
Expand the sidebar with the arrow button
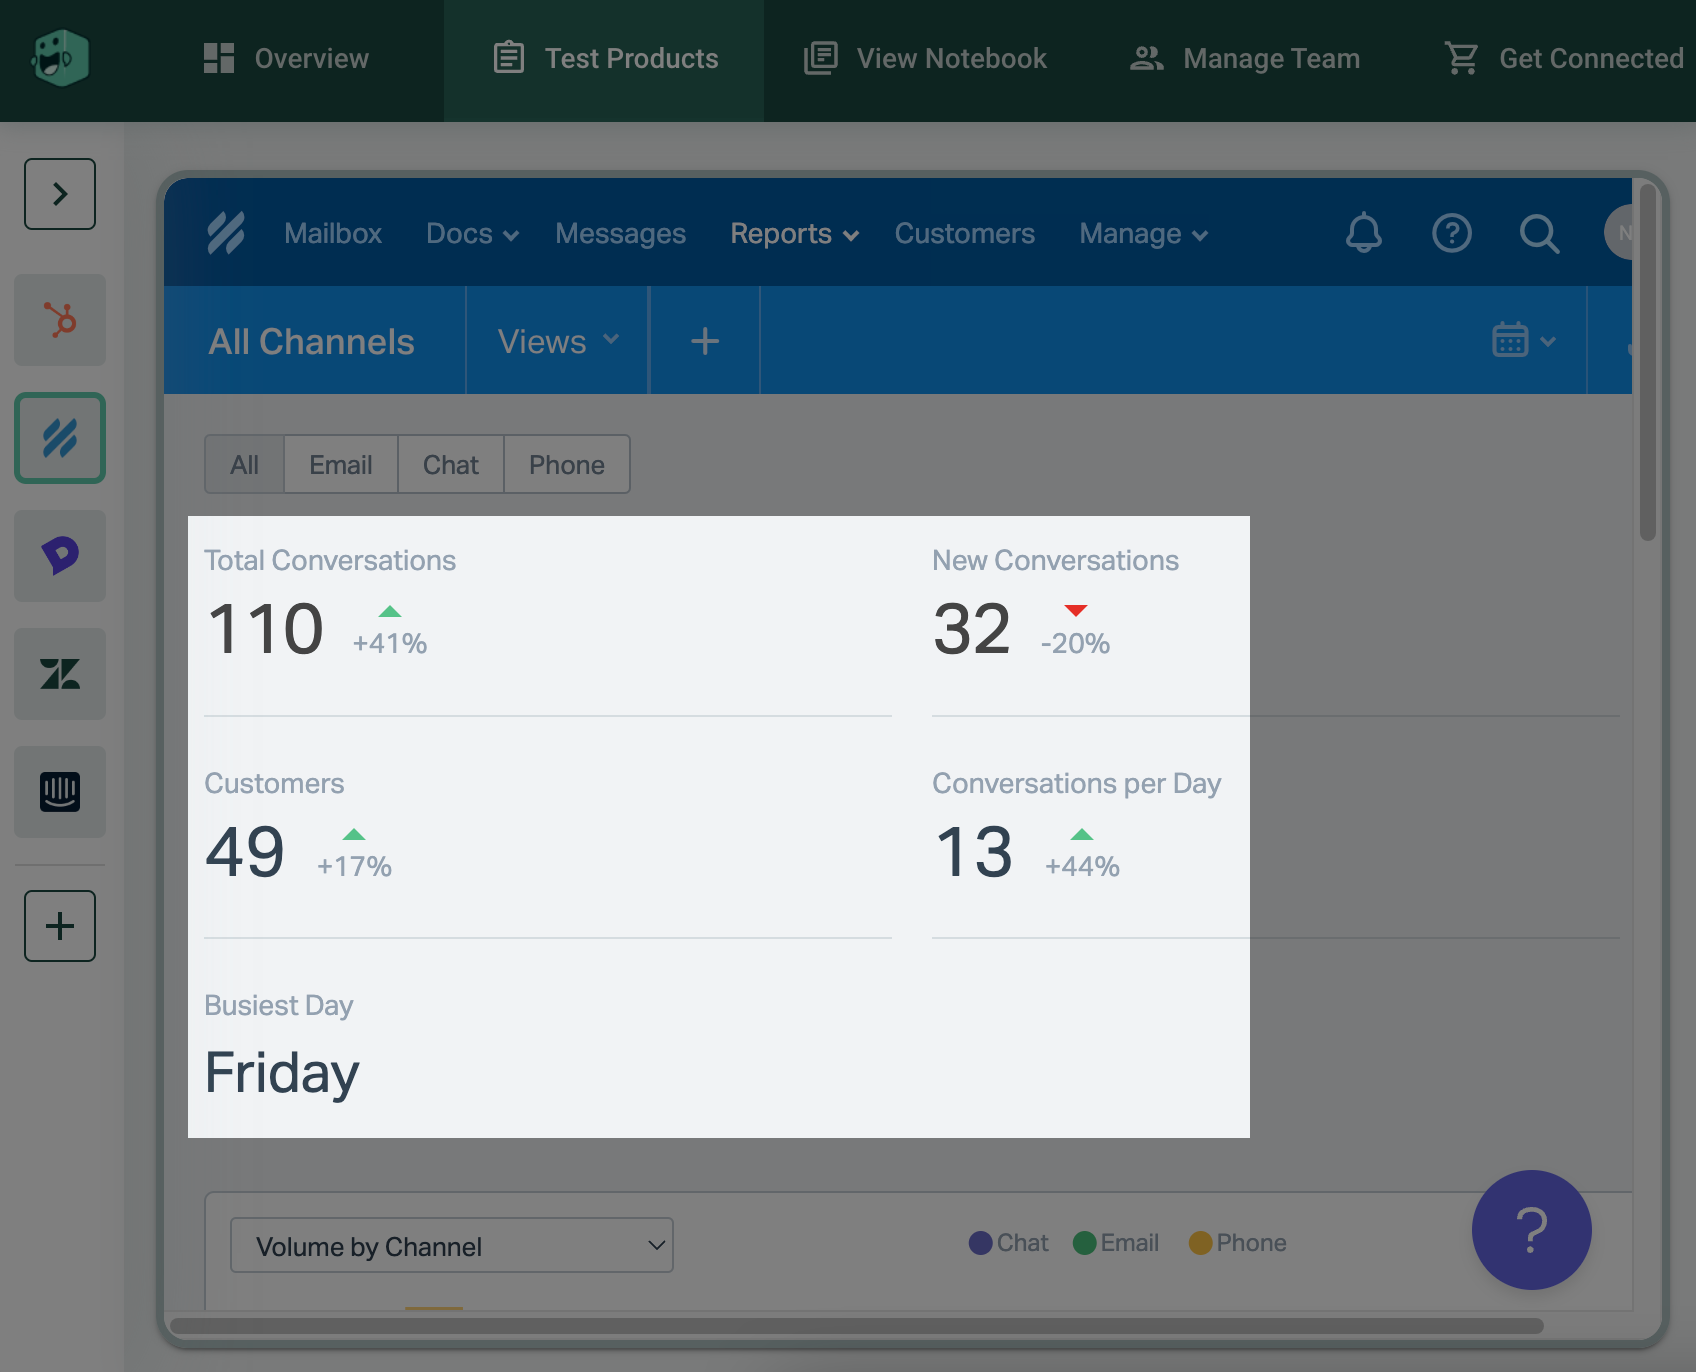pyautogui.click(x=60, y=194)
